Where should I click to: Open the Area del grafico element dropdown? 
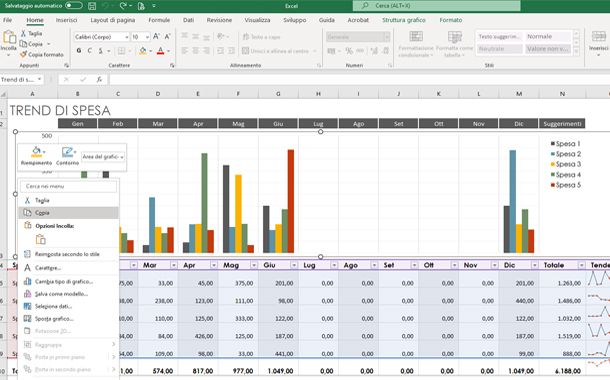pos(122,157)
